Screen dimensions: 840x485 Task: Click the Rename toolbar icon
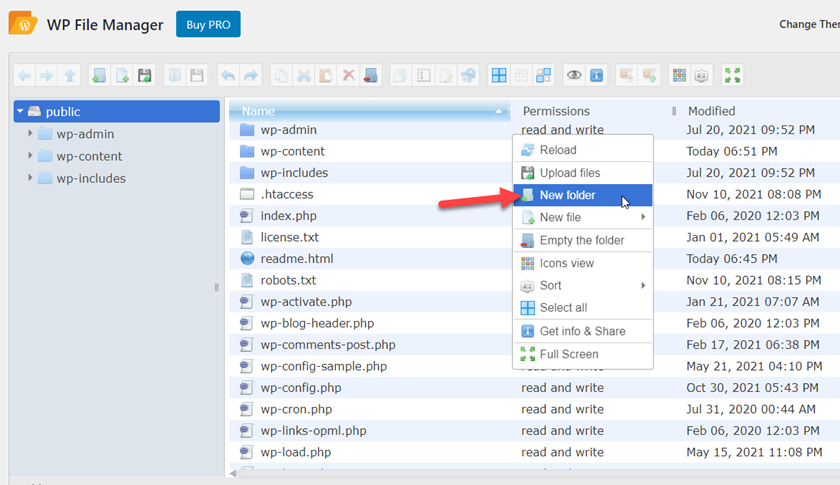pyautogui.click(x=423, y=76)
